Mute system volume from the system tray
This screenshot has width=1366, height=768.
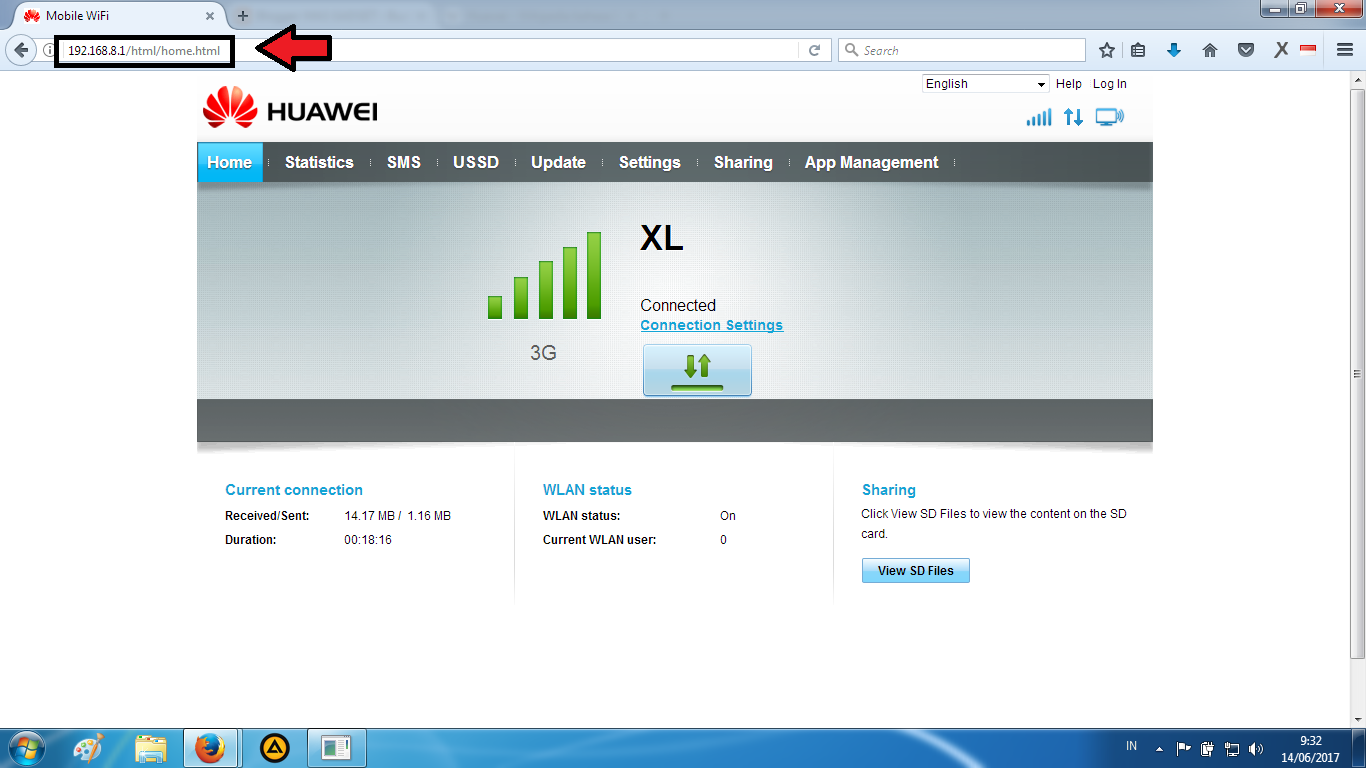(x=1256, y=747)
